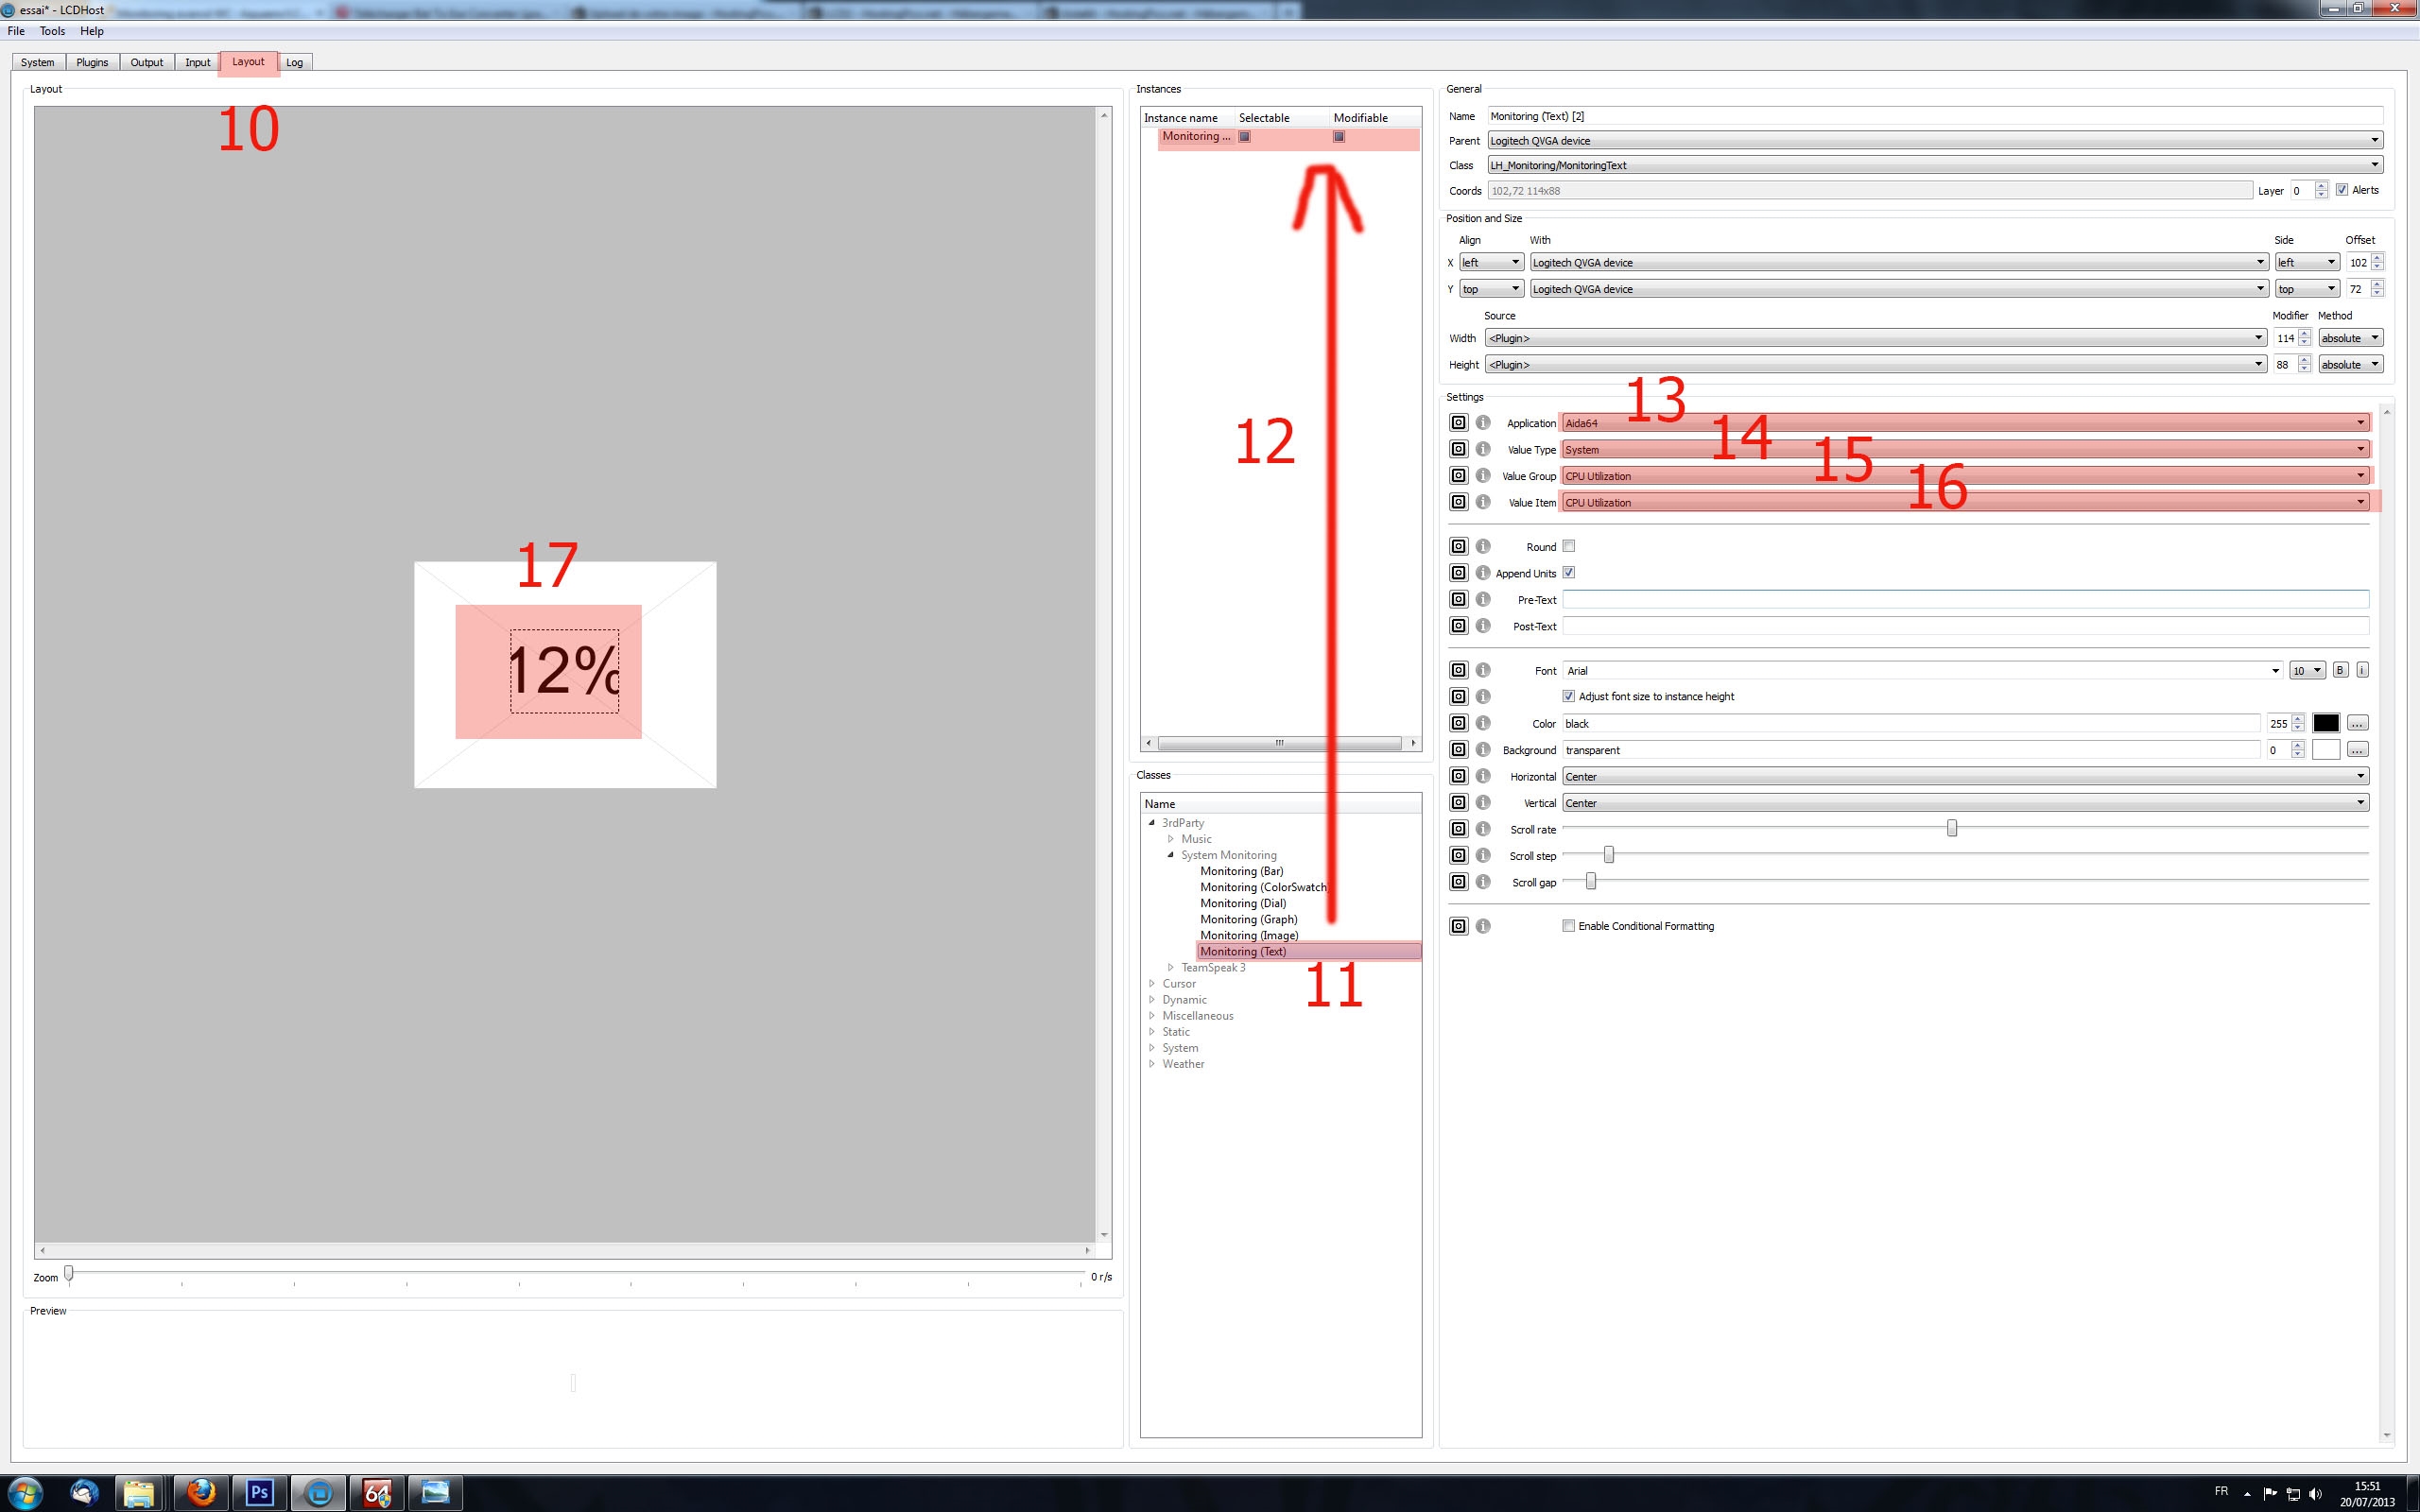Open the Tools menu
Screen dimensions: 2420x1512
coord(52,31)
